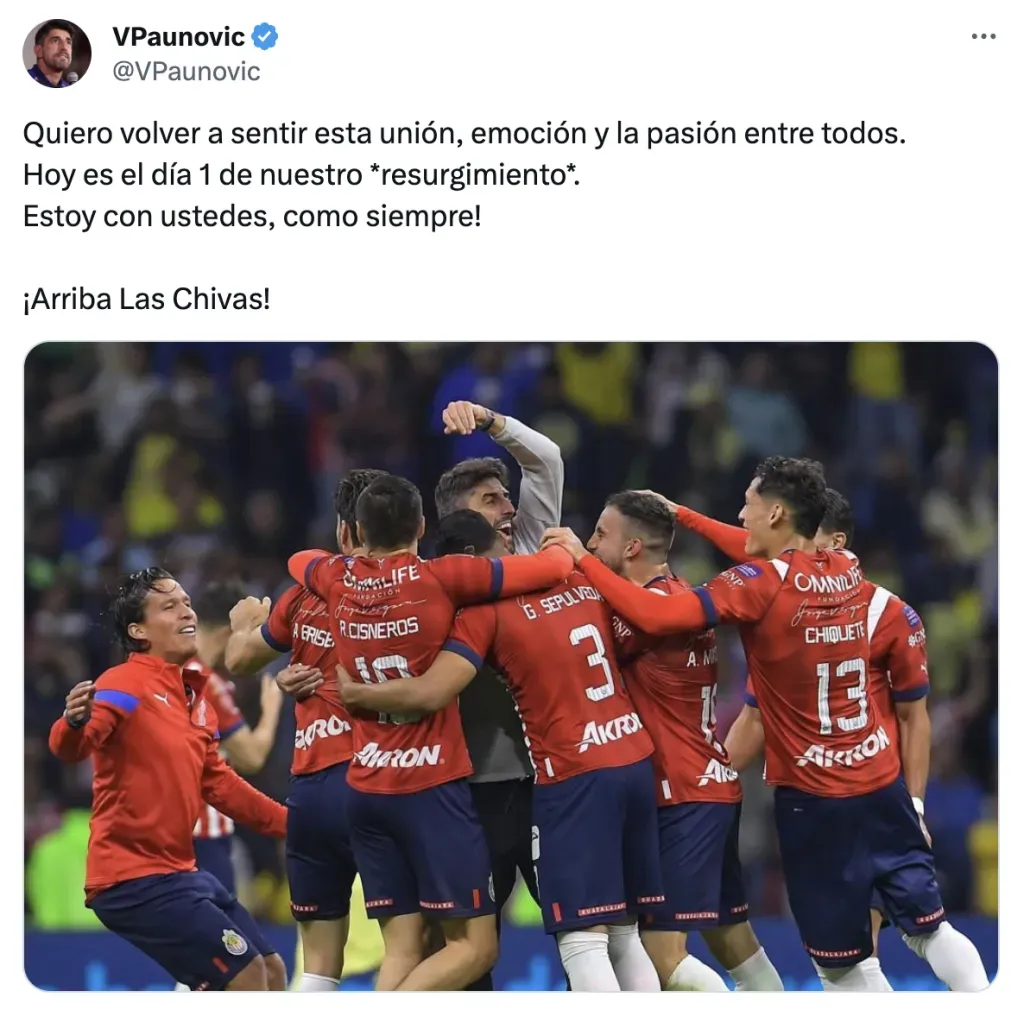This screenshot has width=1024, height=1010.
Task: Click the Akron logo below number 13
Action: click(x=842, y=748)
